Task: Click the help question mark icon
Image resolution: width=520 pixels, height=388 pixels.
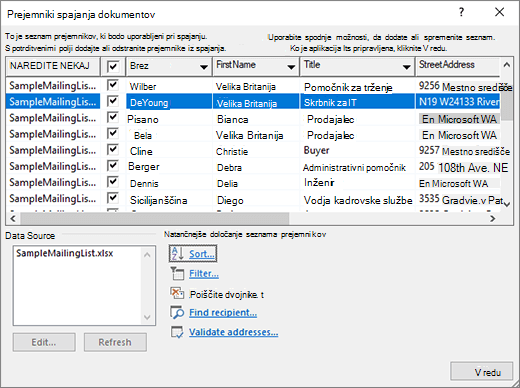Action: [x=461, y=12]
